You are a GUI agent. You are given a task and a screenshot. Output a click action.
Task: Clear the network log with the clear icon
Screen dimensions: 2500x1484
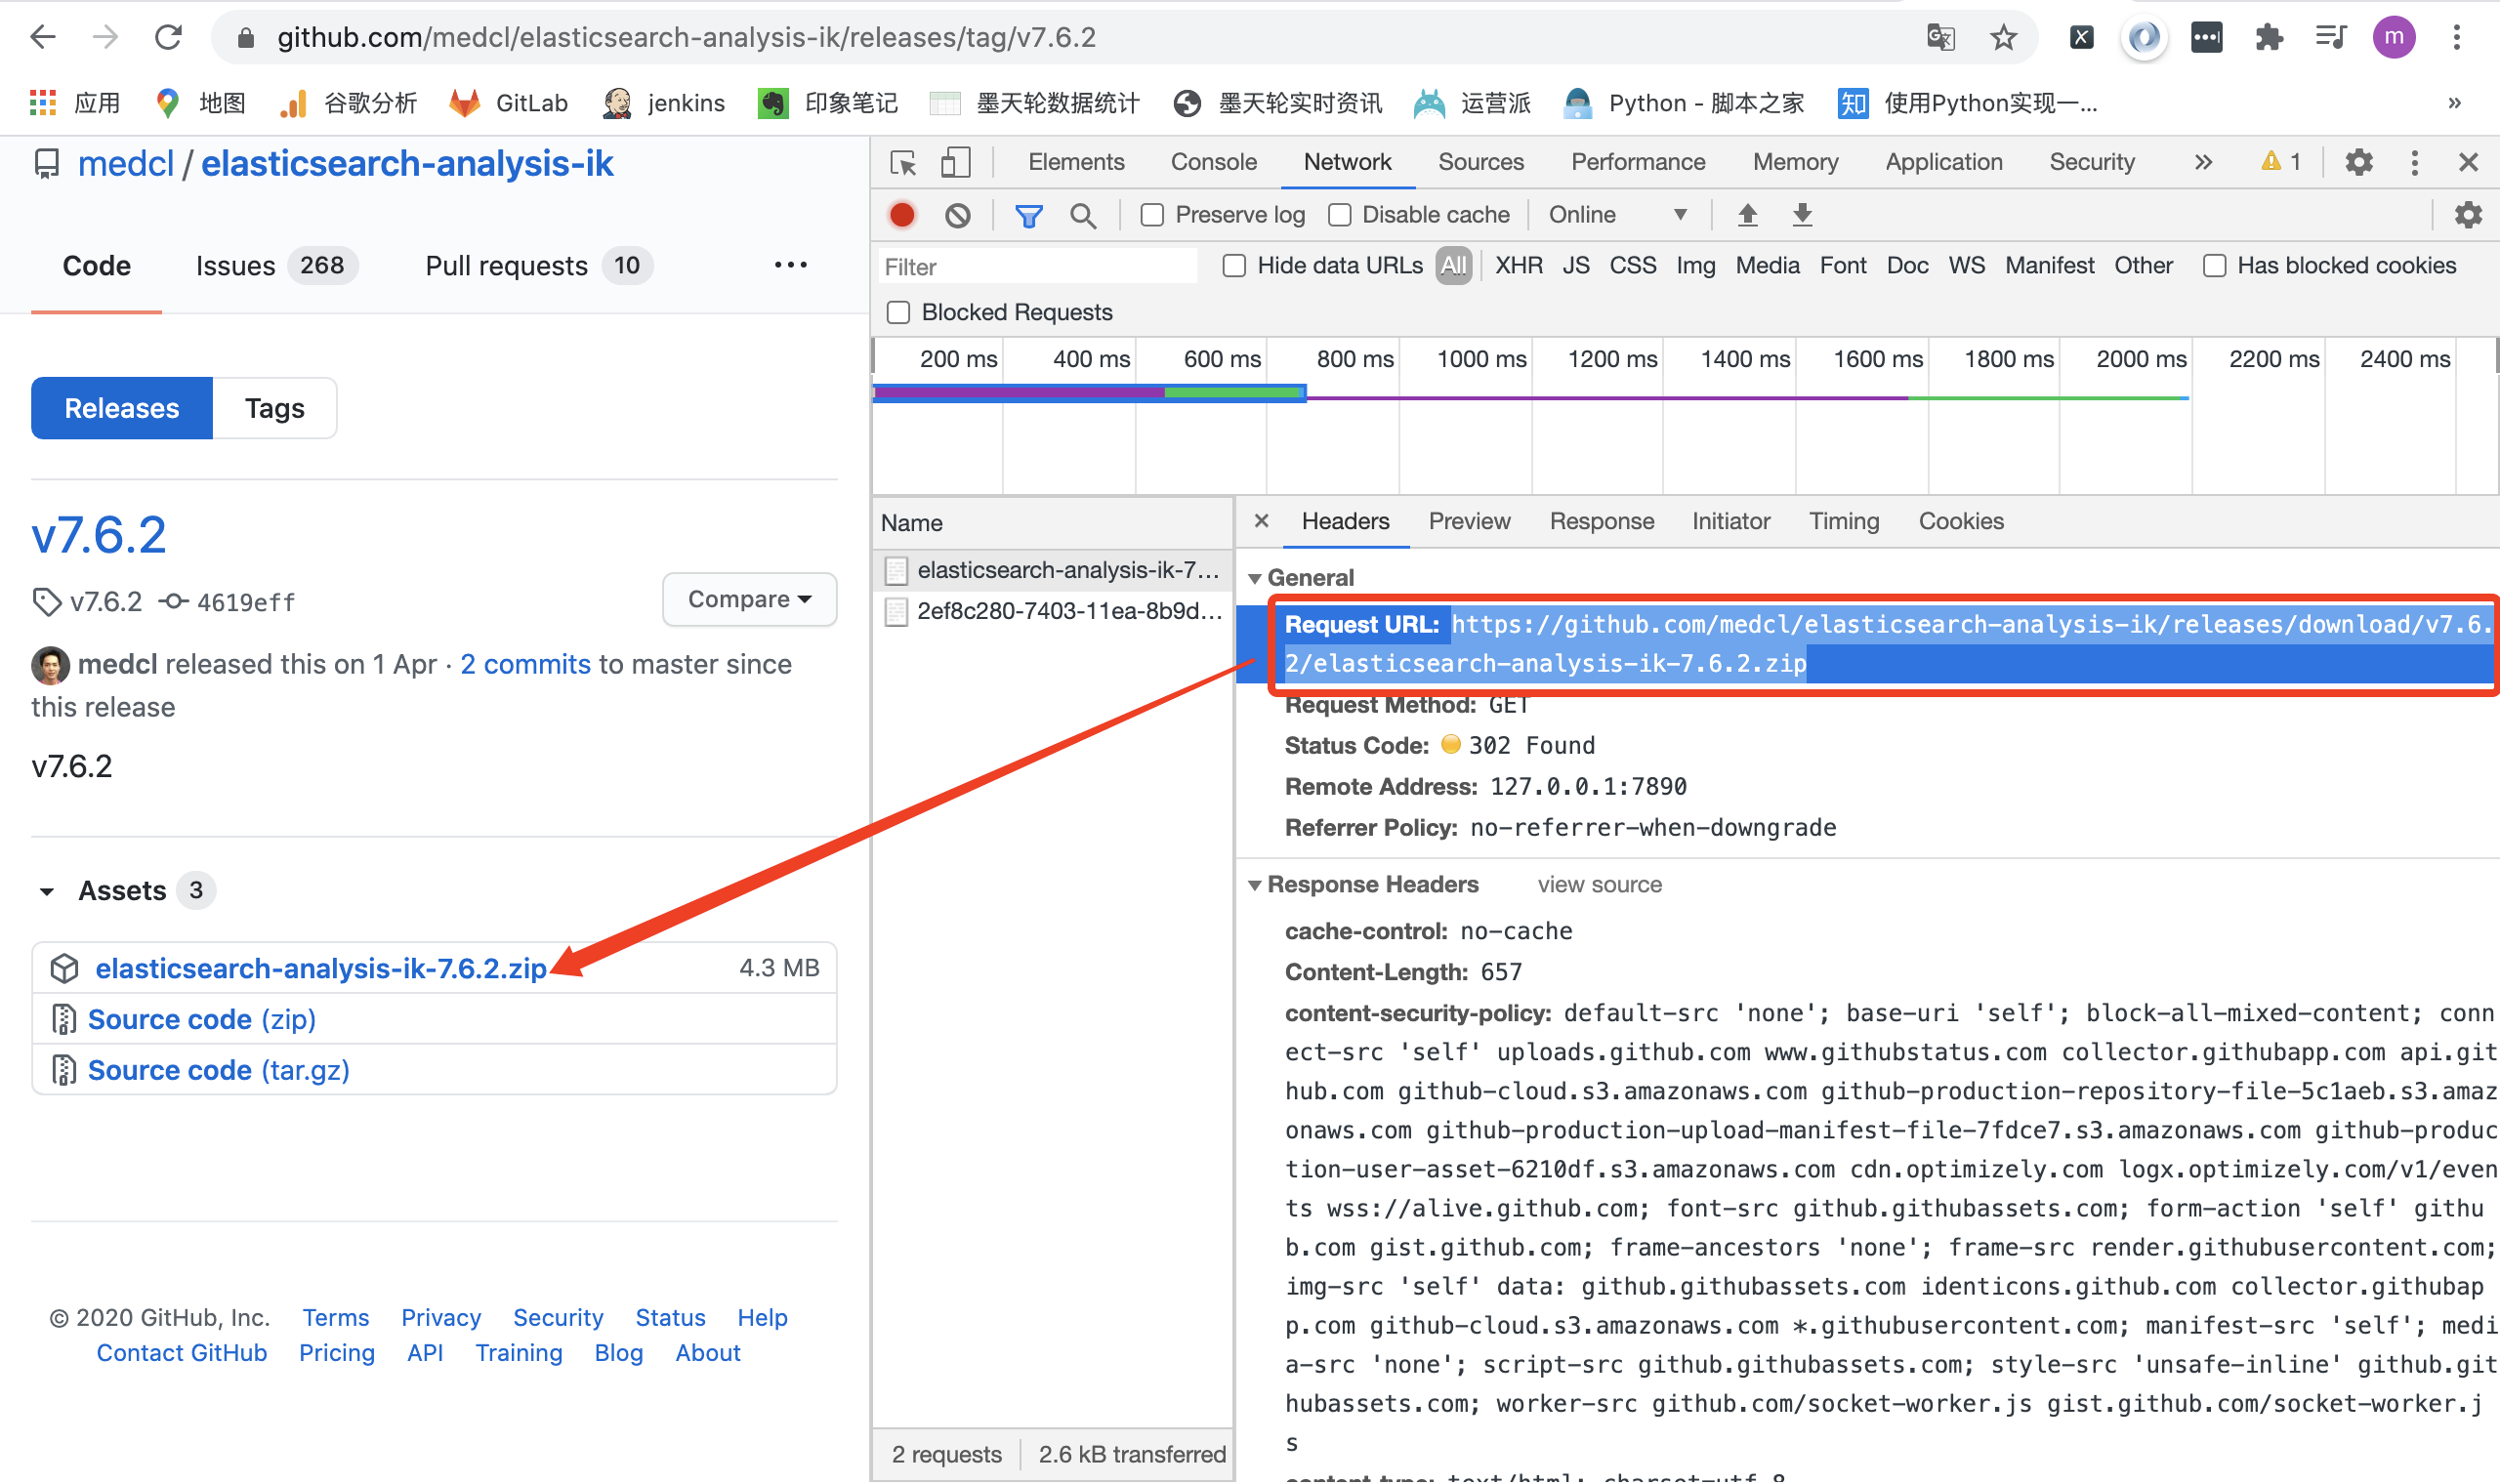point(957,215)
